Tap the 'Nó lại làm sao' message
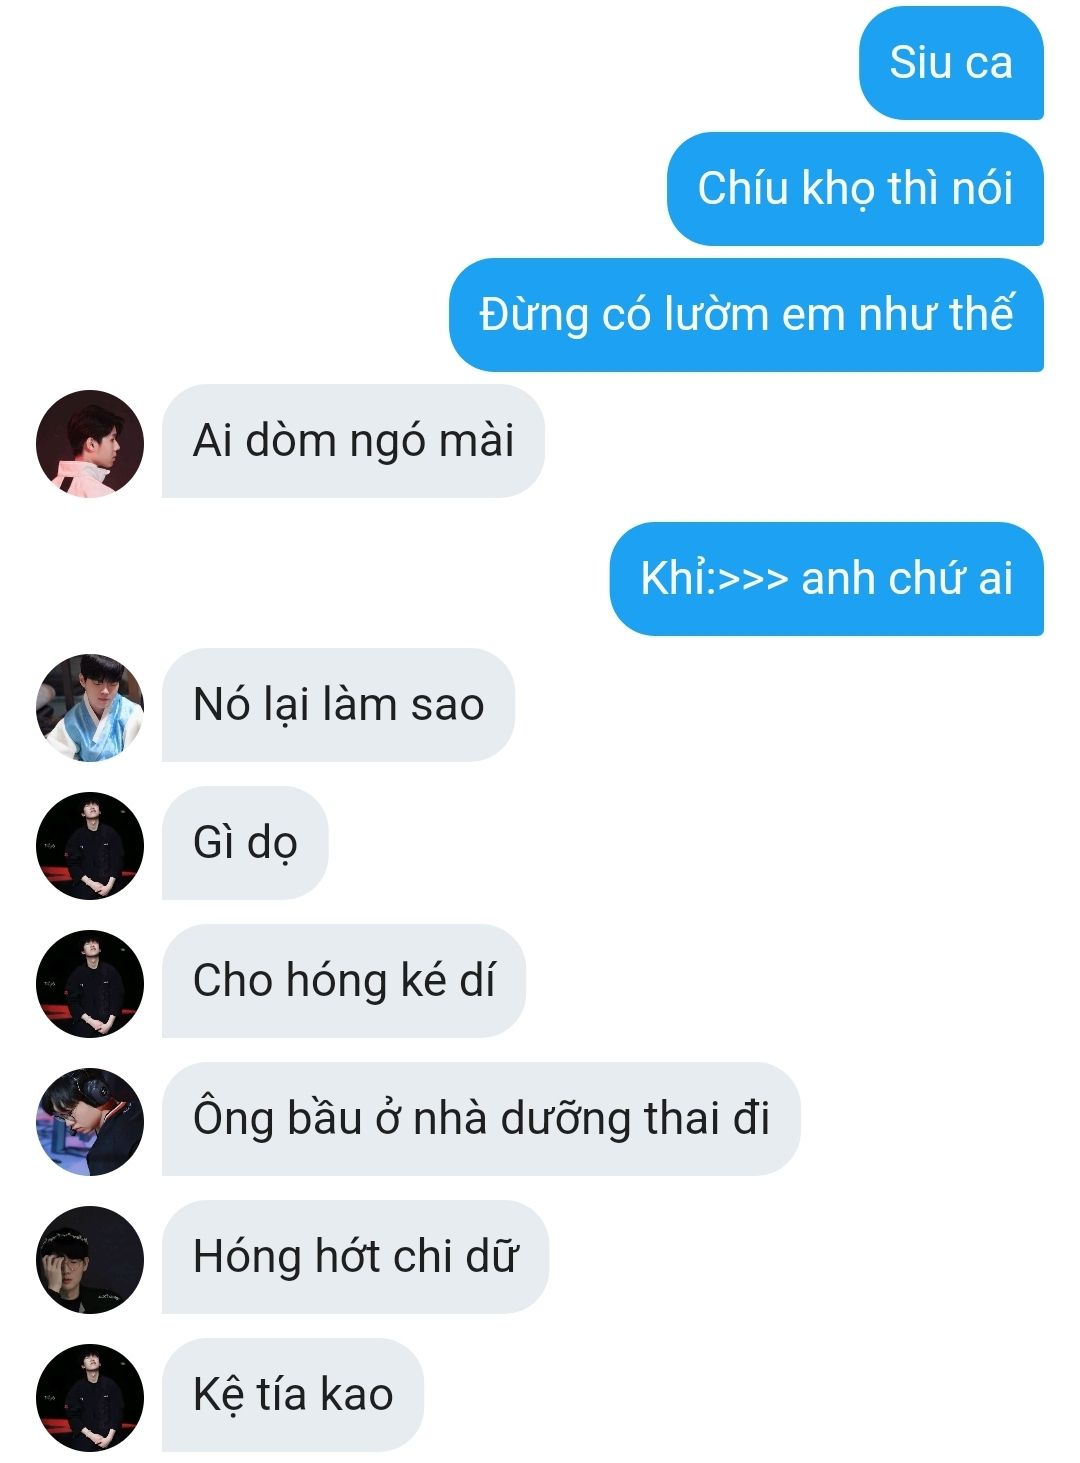The height and width of the screenshot is (1463, 1080). (338, 705)
